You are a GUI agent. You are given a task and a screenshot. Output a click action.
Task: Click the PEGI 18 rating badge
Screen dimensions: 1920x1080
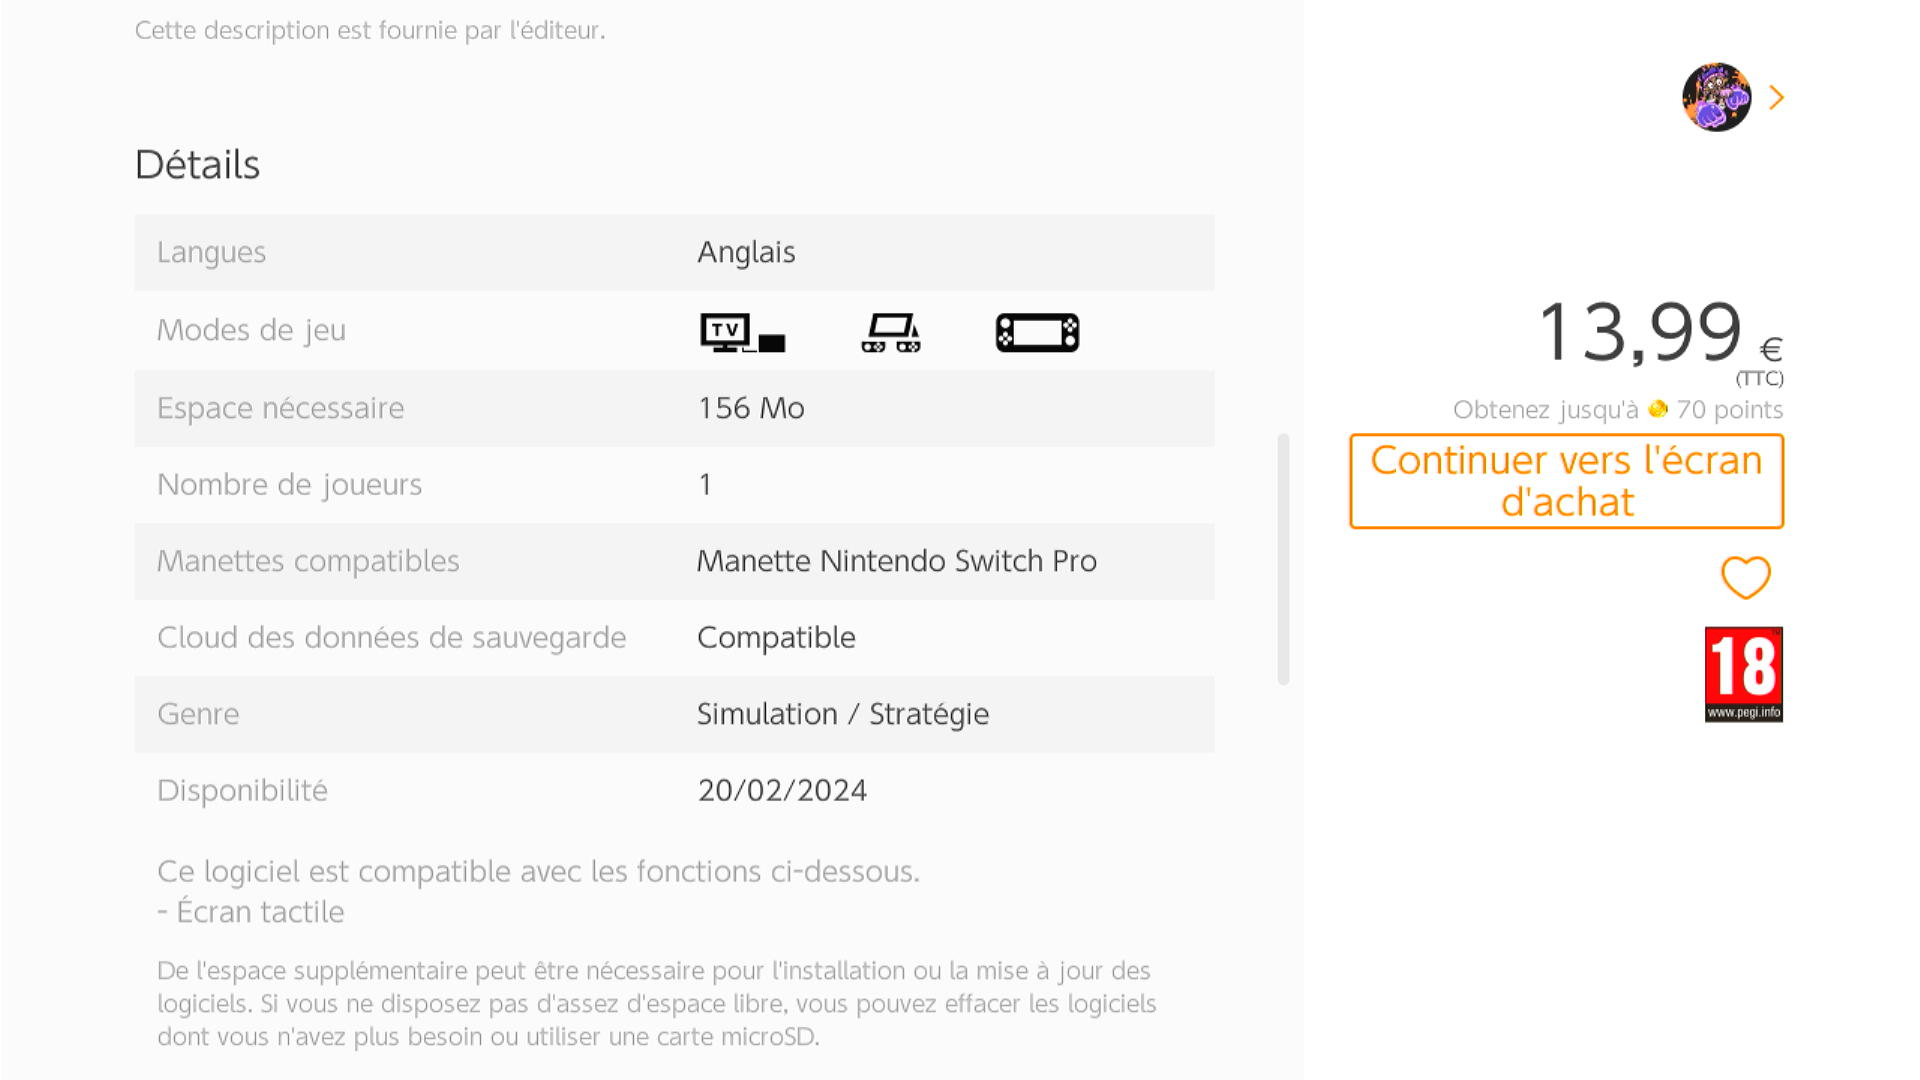pyautogui.click(x=1743, y=674)
